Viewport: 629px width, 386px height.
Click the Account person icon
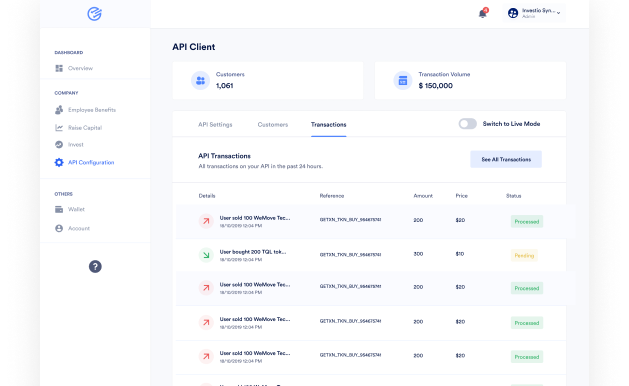pos(59,228)
